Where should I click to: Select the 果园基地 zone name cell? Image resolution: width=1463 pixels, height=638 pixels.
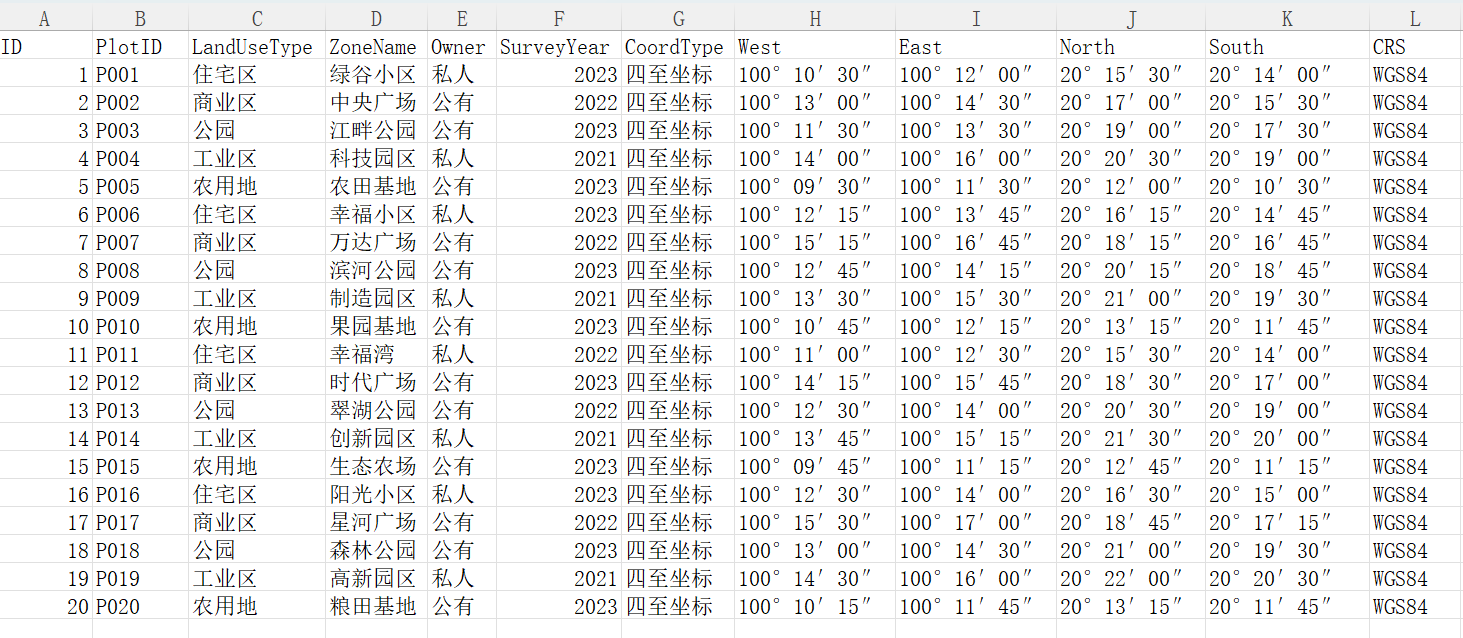376,326
